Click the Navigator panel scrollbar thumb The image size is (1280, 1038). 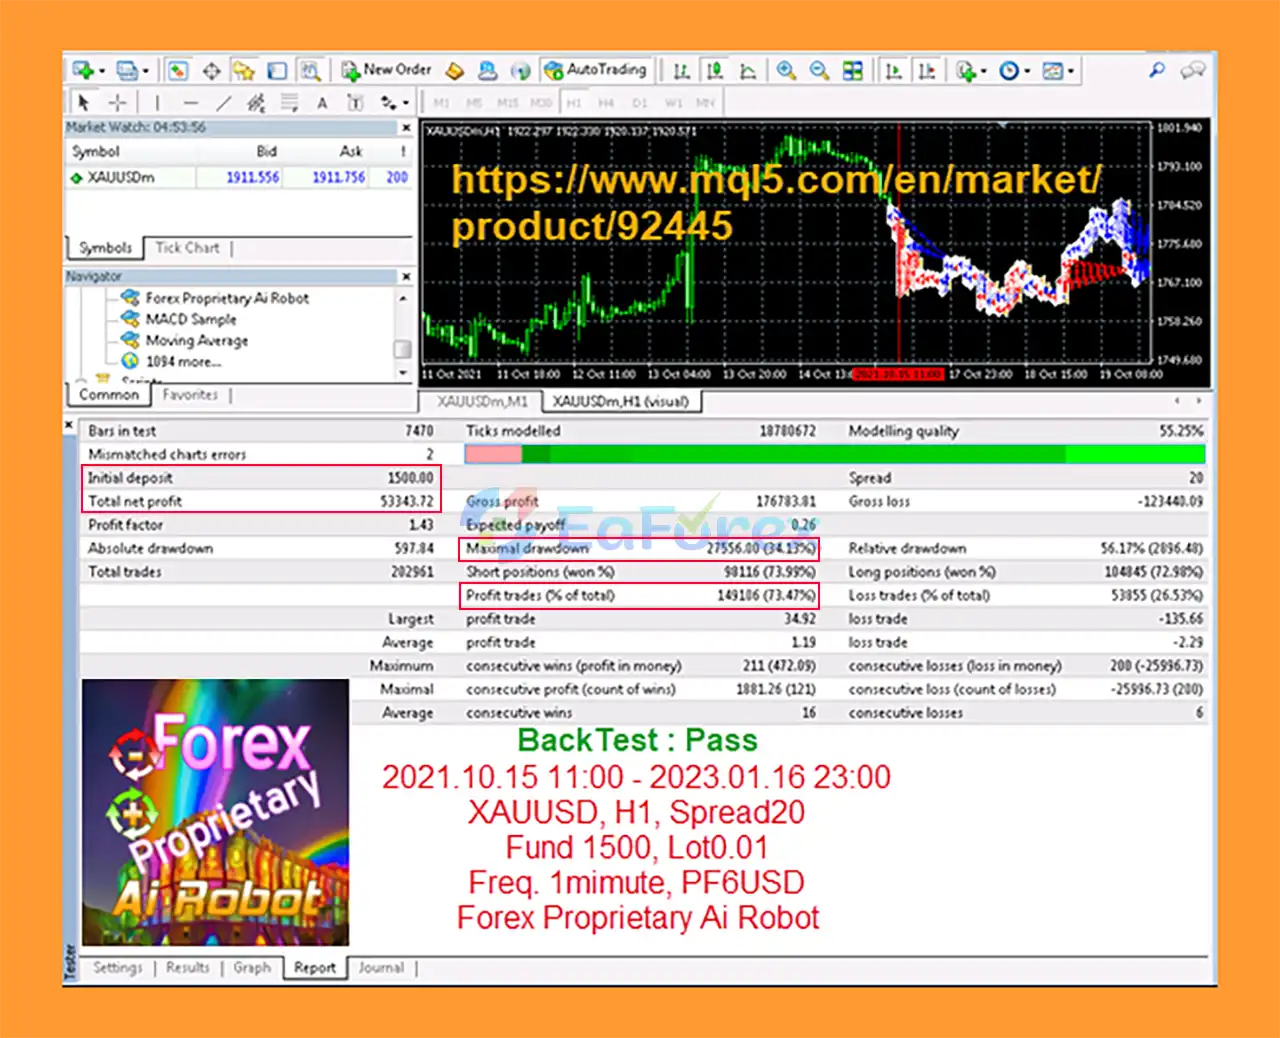tap(402, 348)
